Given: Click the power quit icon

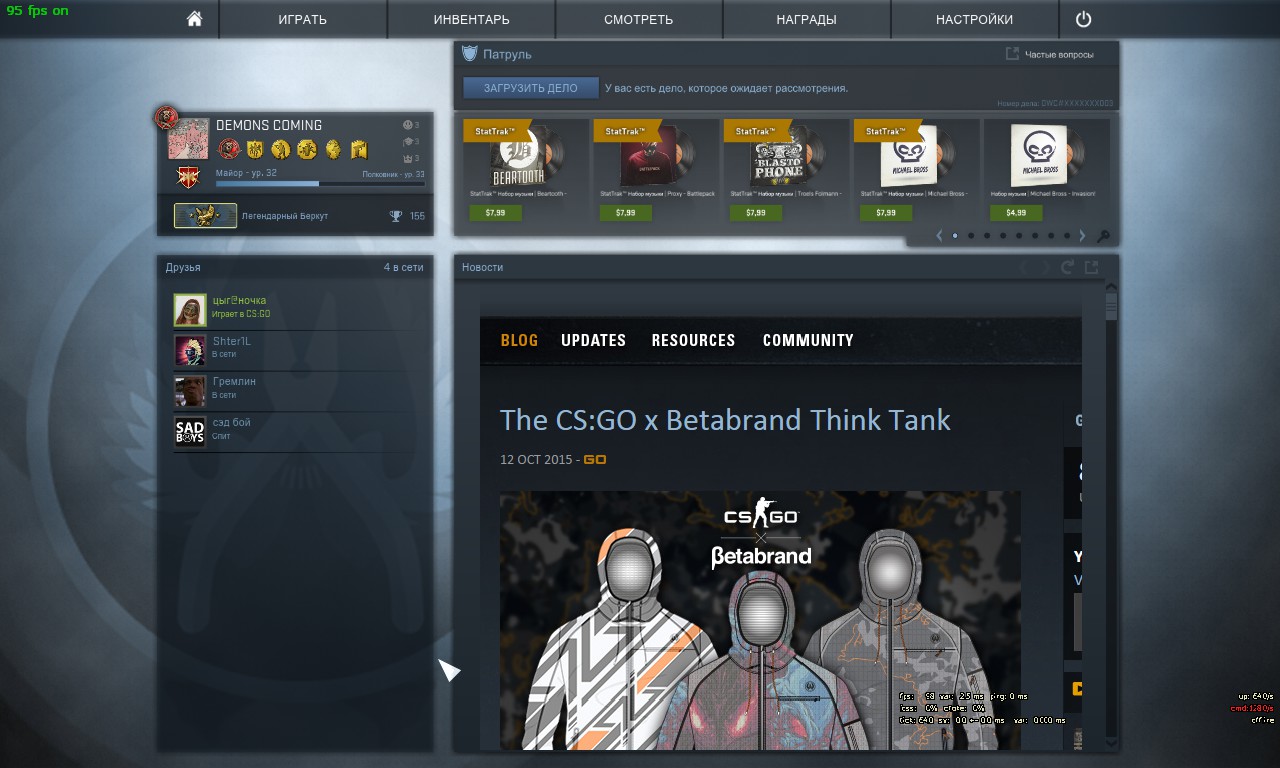Looking at the screenshot, I should [1083, 19].
